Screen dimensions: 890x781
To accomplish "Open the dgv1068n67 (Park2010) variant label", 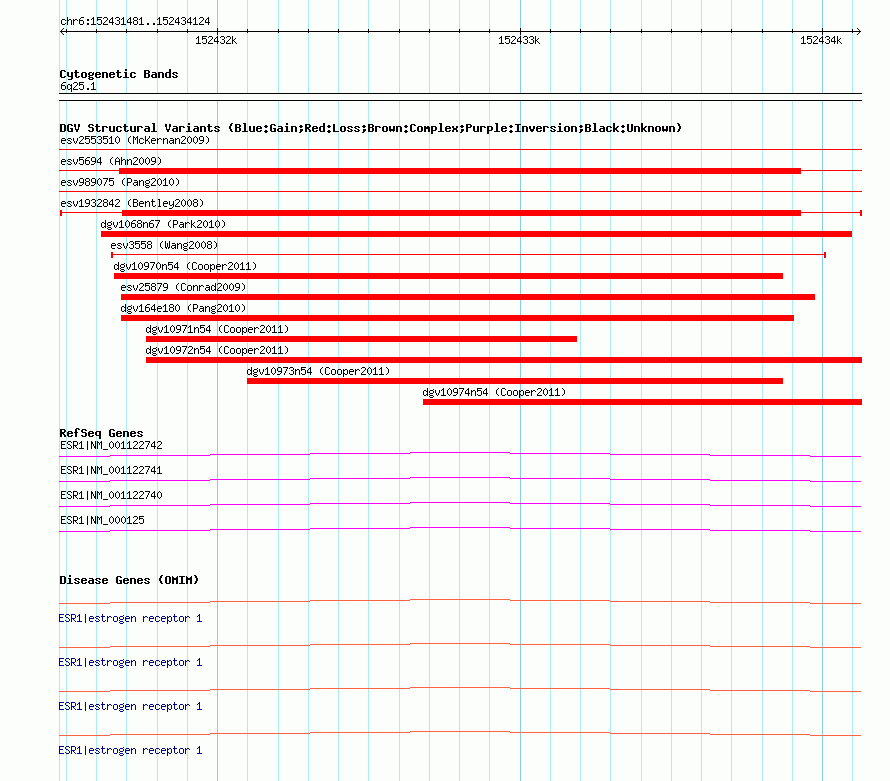I will [x=163, y=224].
